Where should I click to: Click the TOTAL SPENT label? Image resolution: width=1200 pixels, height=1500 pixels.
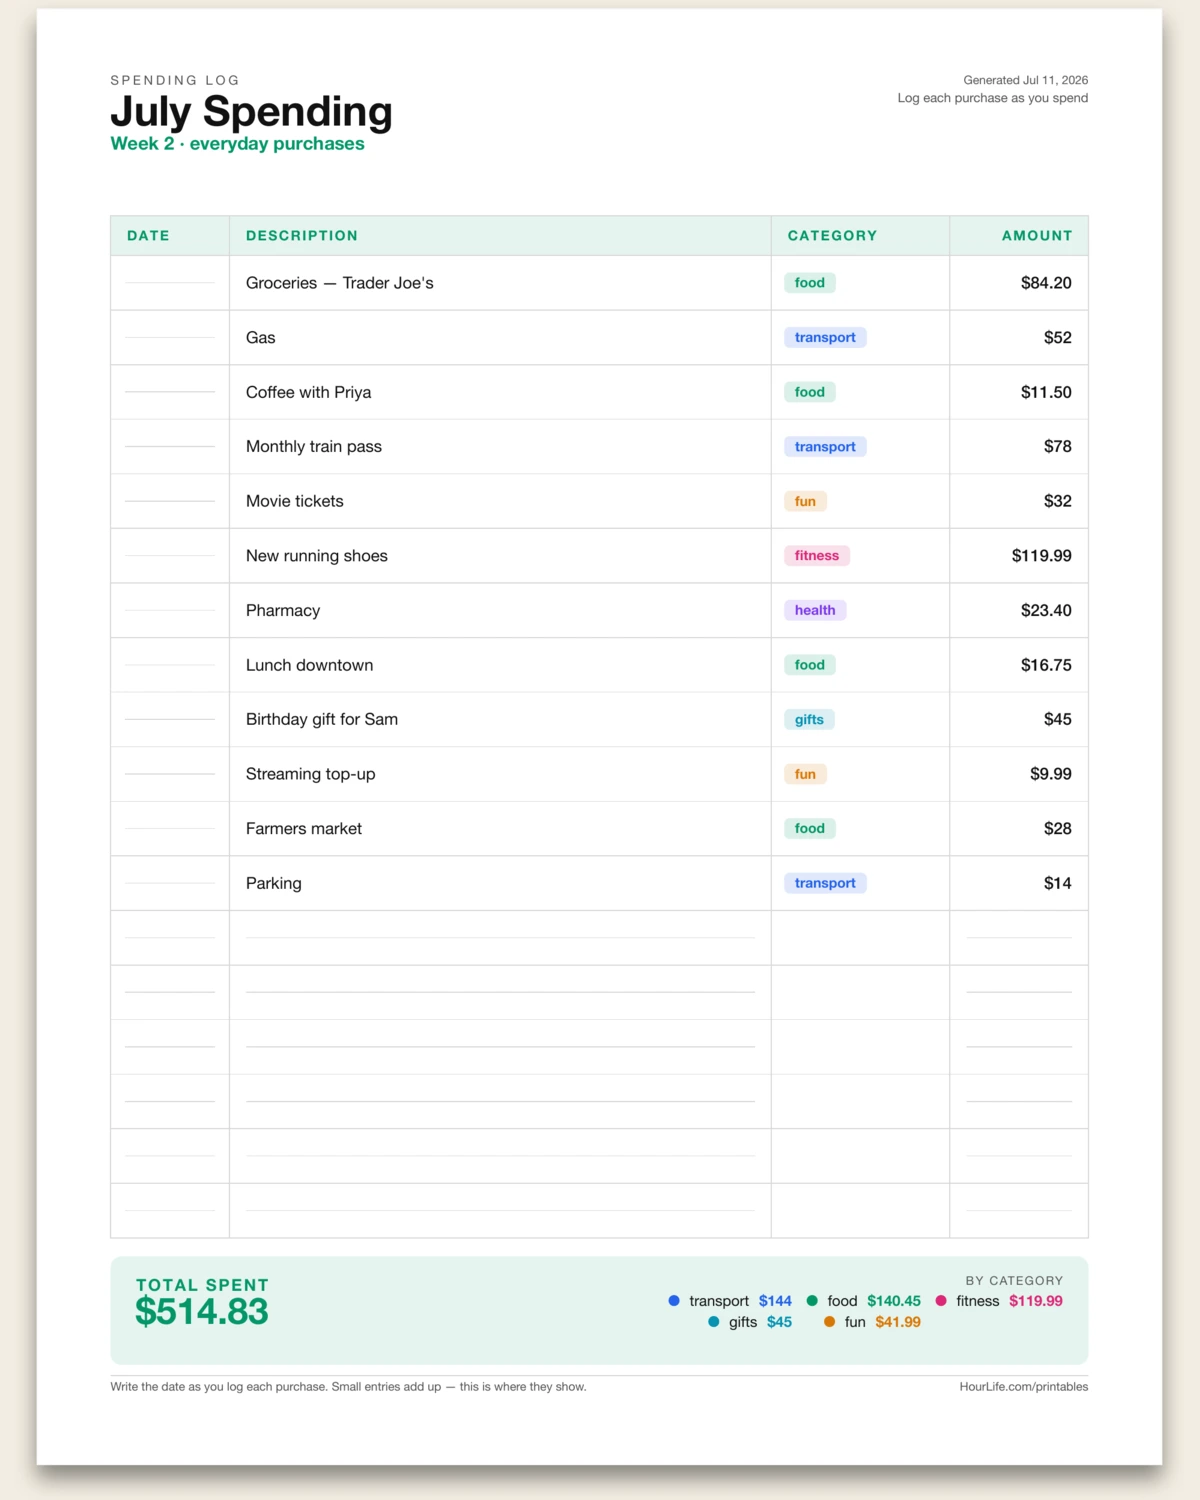[x=202, y=1285]
